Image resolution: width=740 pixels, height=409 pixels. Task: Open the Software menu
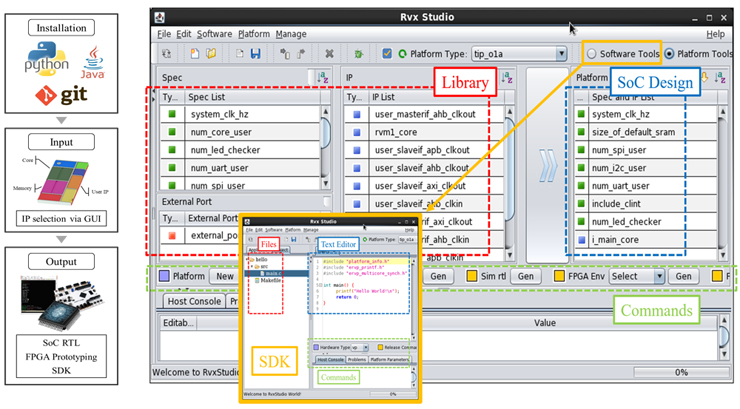click(x=215, y=34)
